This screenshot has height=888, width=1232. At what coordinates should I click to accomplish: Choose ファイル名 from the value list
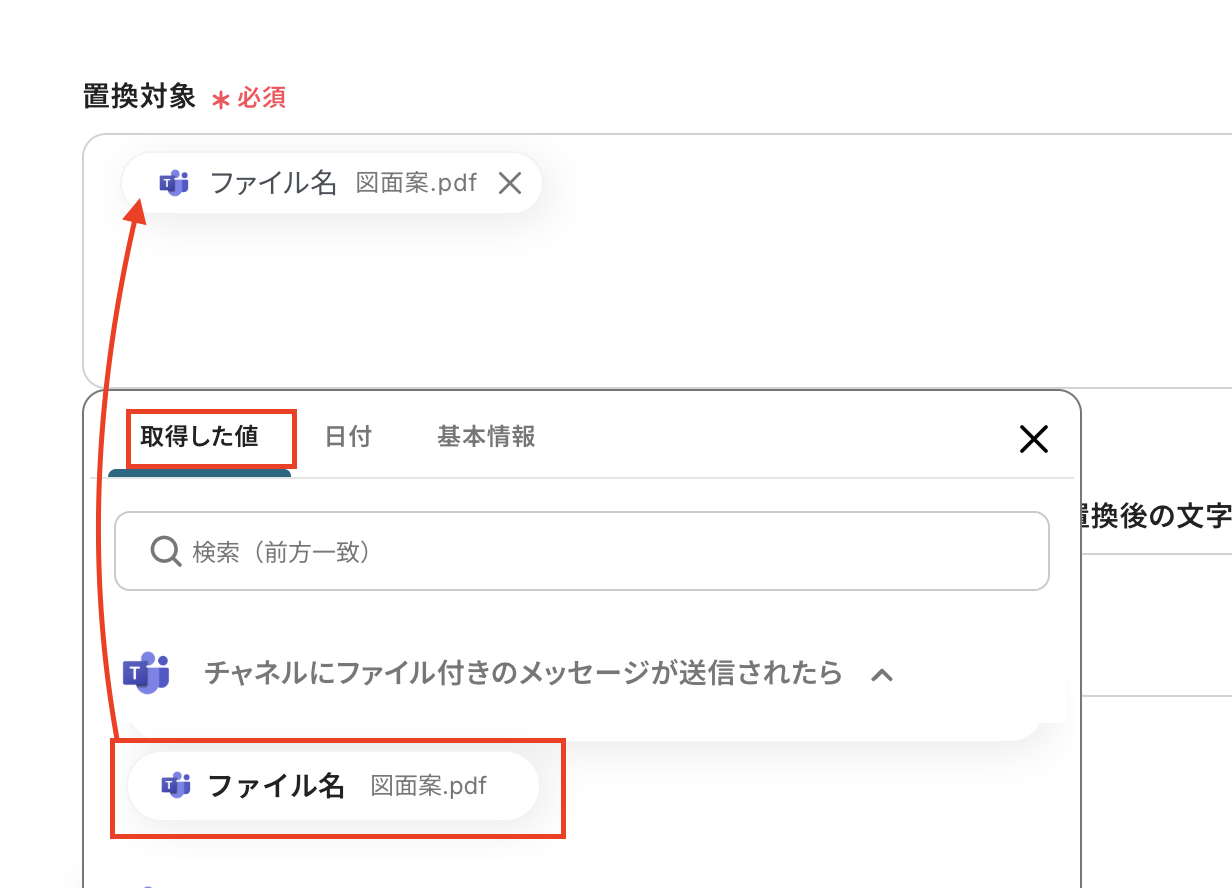[x=276, y=786]
